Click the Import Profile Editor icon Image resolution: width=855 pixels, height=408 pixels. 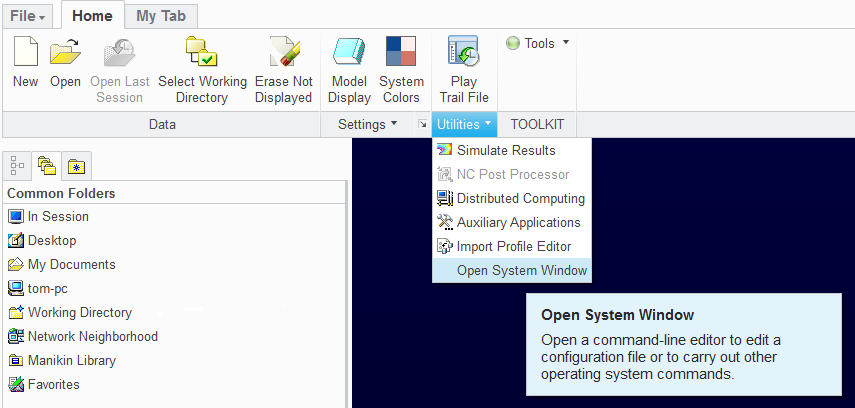pos(445,247)
